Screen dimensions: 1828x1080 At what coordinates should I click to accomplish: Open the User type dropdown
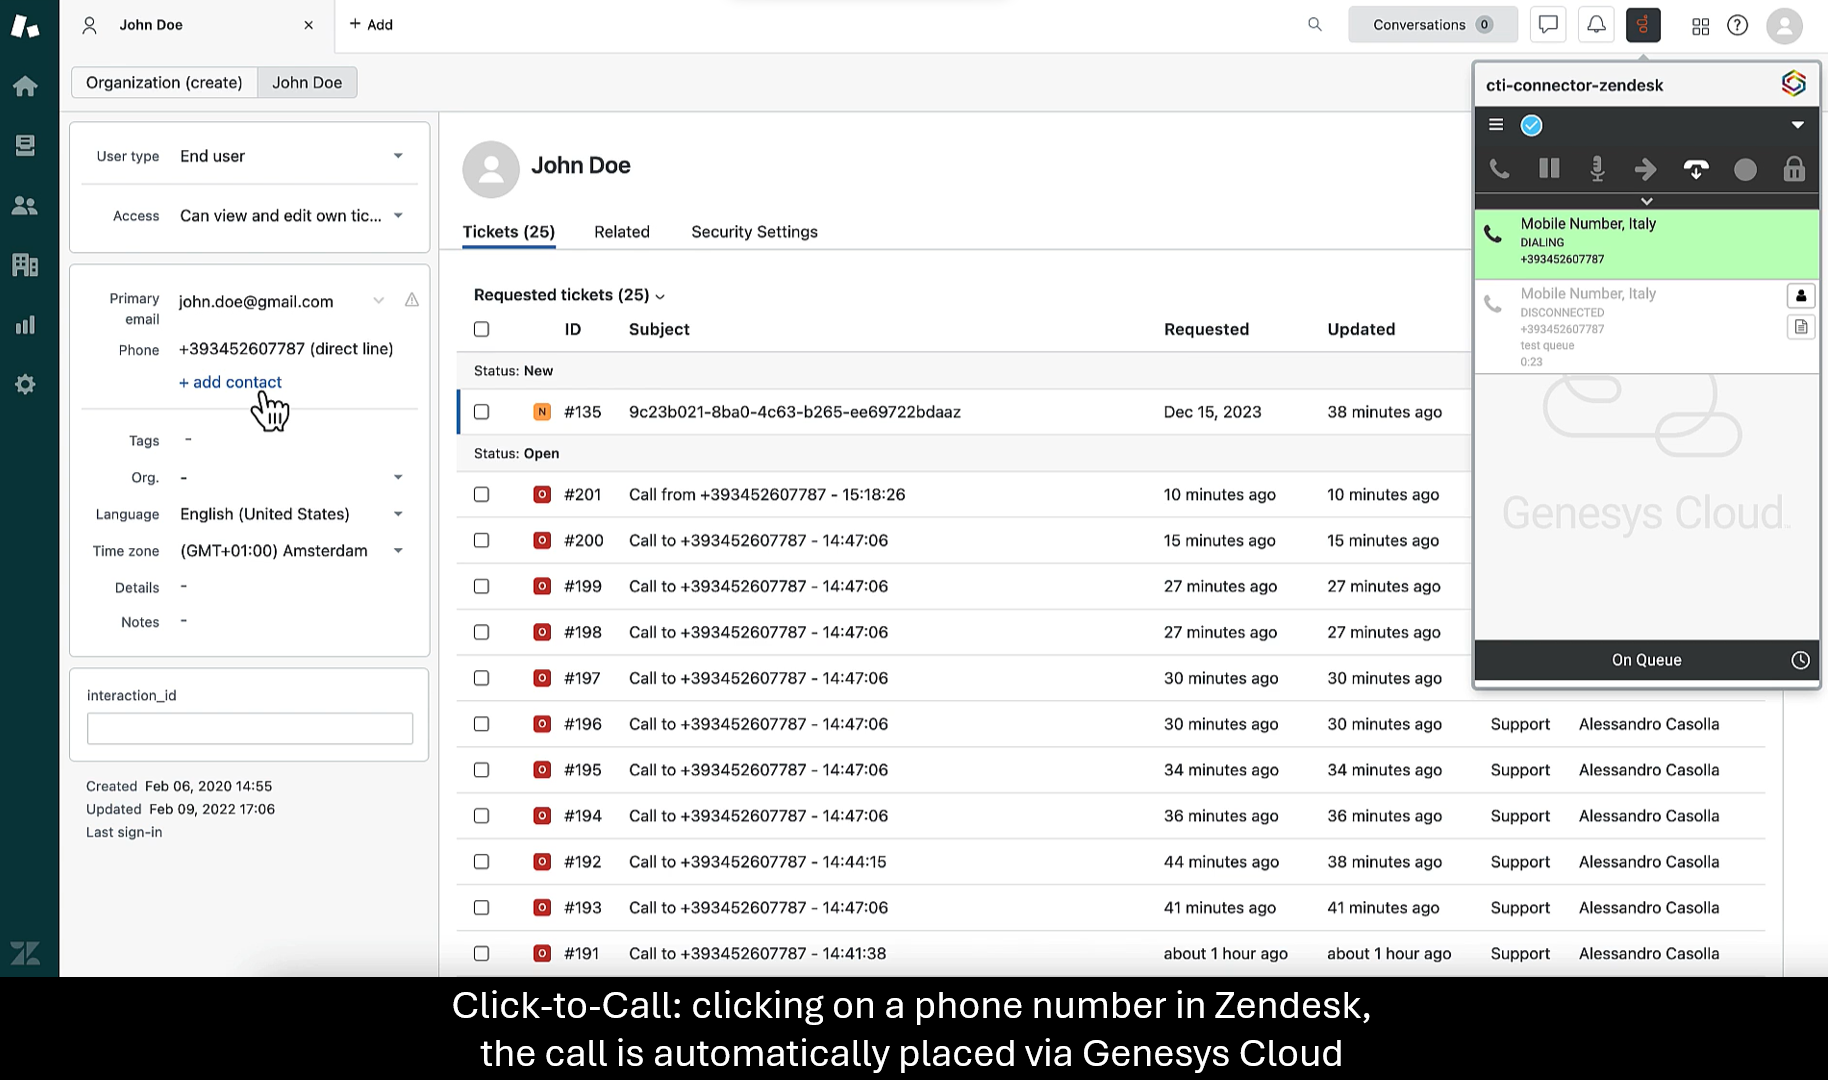(x=290, y=156)
